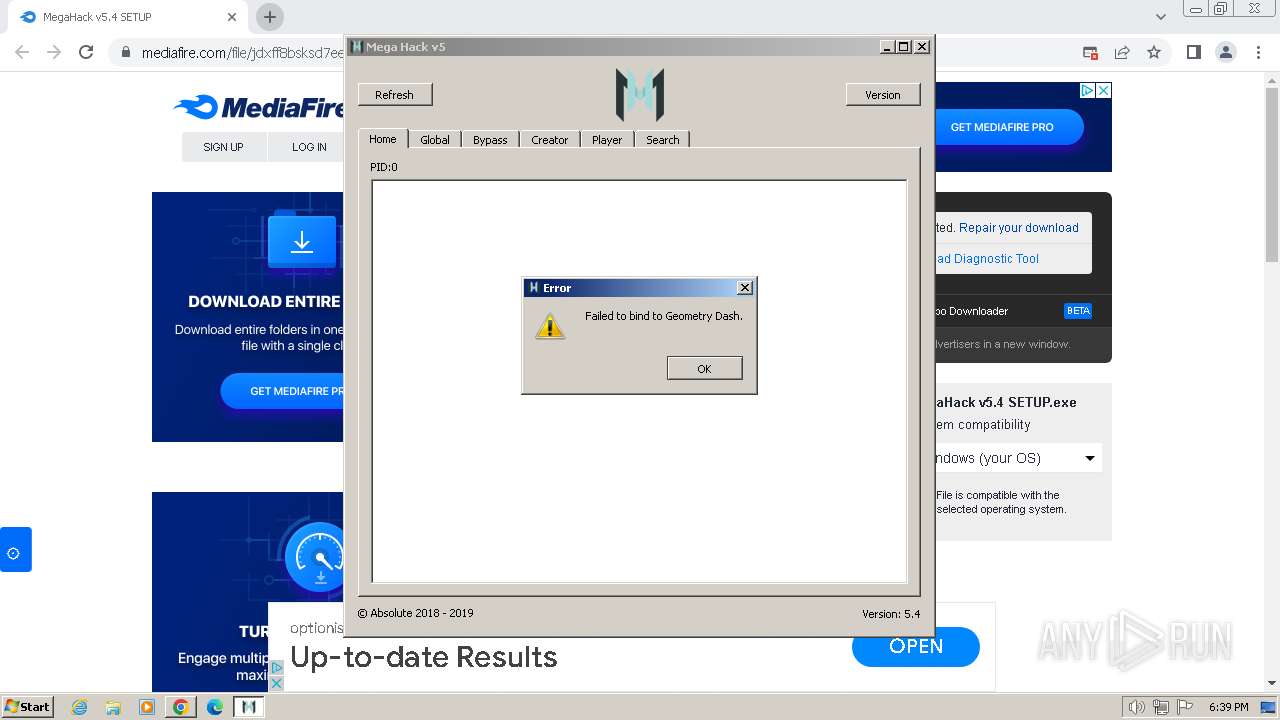Open the Chrome profile avatar
This screenshot has height=720, width=1280.
click(1225, 52)
